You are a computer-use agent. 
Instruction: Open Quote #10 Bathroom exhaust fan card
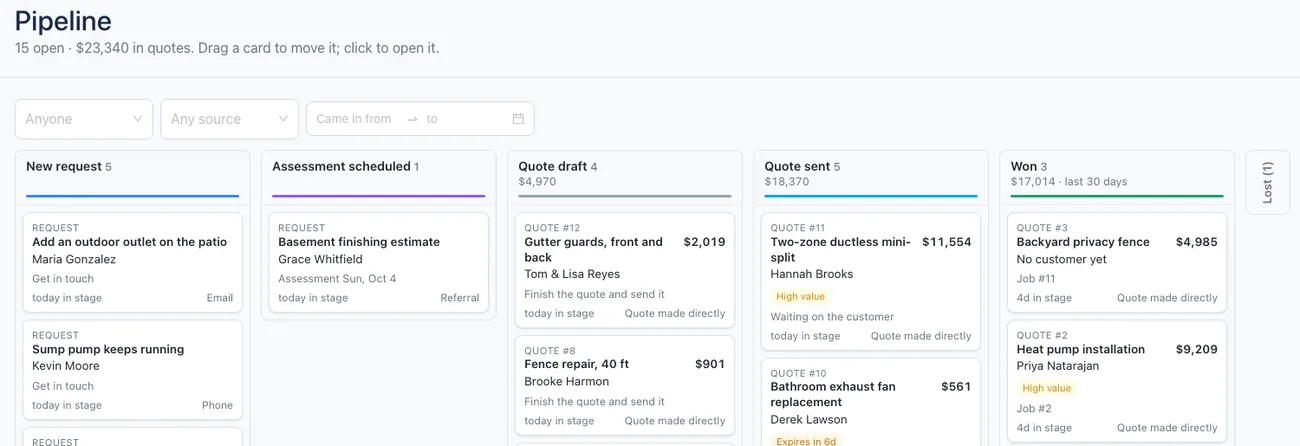coord(871,402)
